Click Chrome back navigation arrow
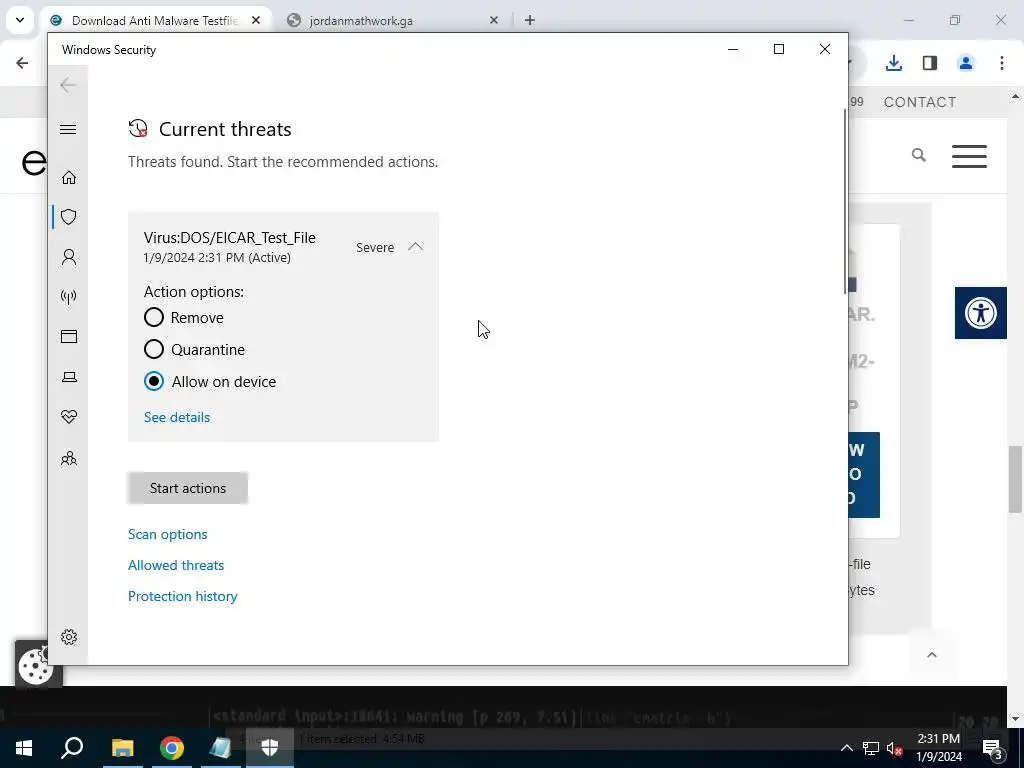The image size is (1024, 768). click(x=22, y=63)
